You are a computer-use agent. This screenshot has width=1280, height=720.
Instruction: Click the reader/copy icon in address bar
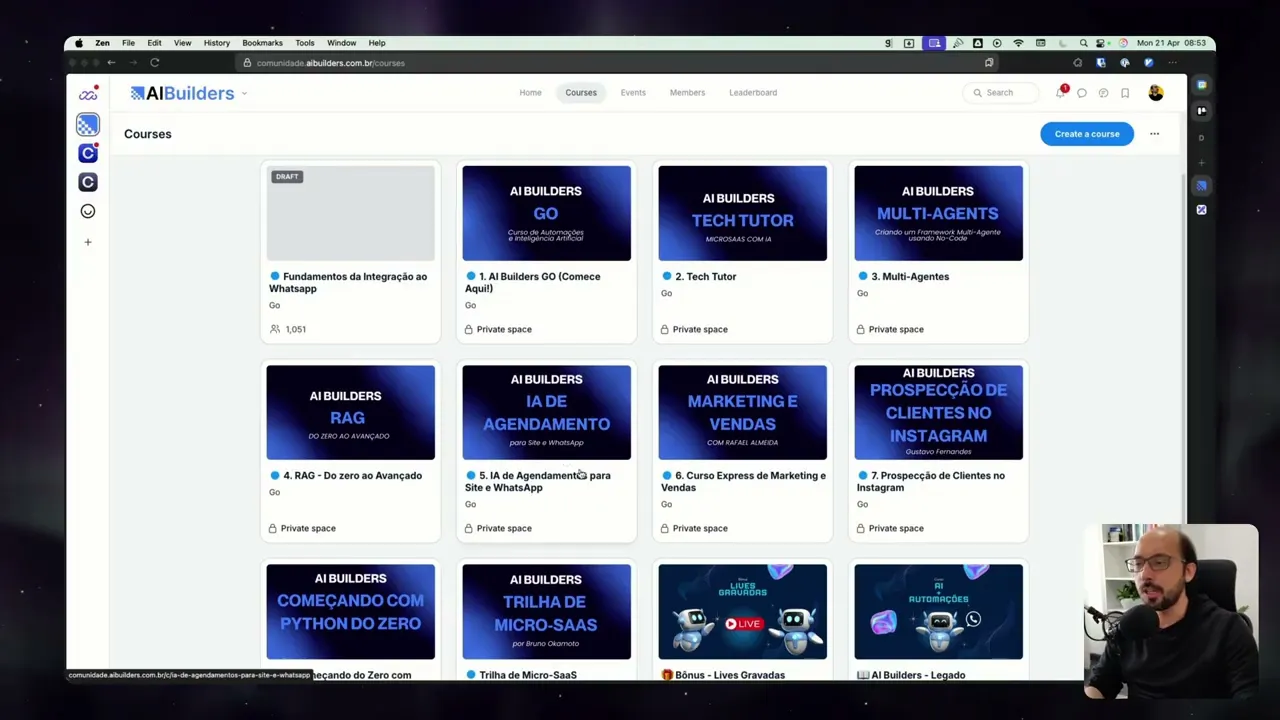pyautogui.click(x=989, y=62)
